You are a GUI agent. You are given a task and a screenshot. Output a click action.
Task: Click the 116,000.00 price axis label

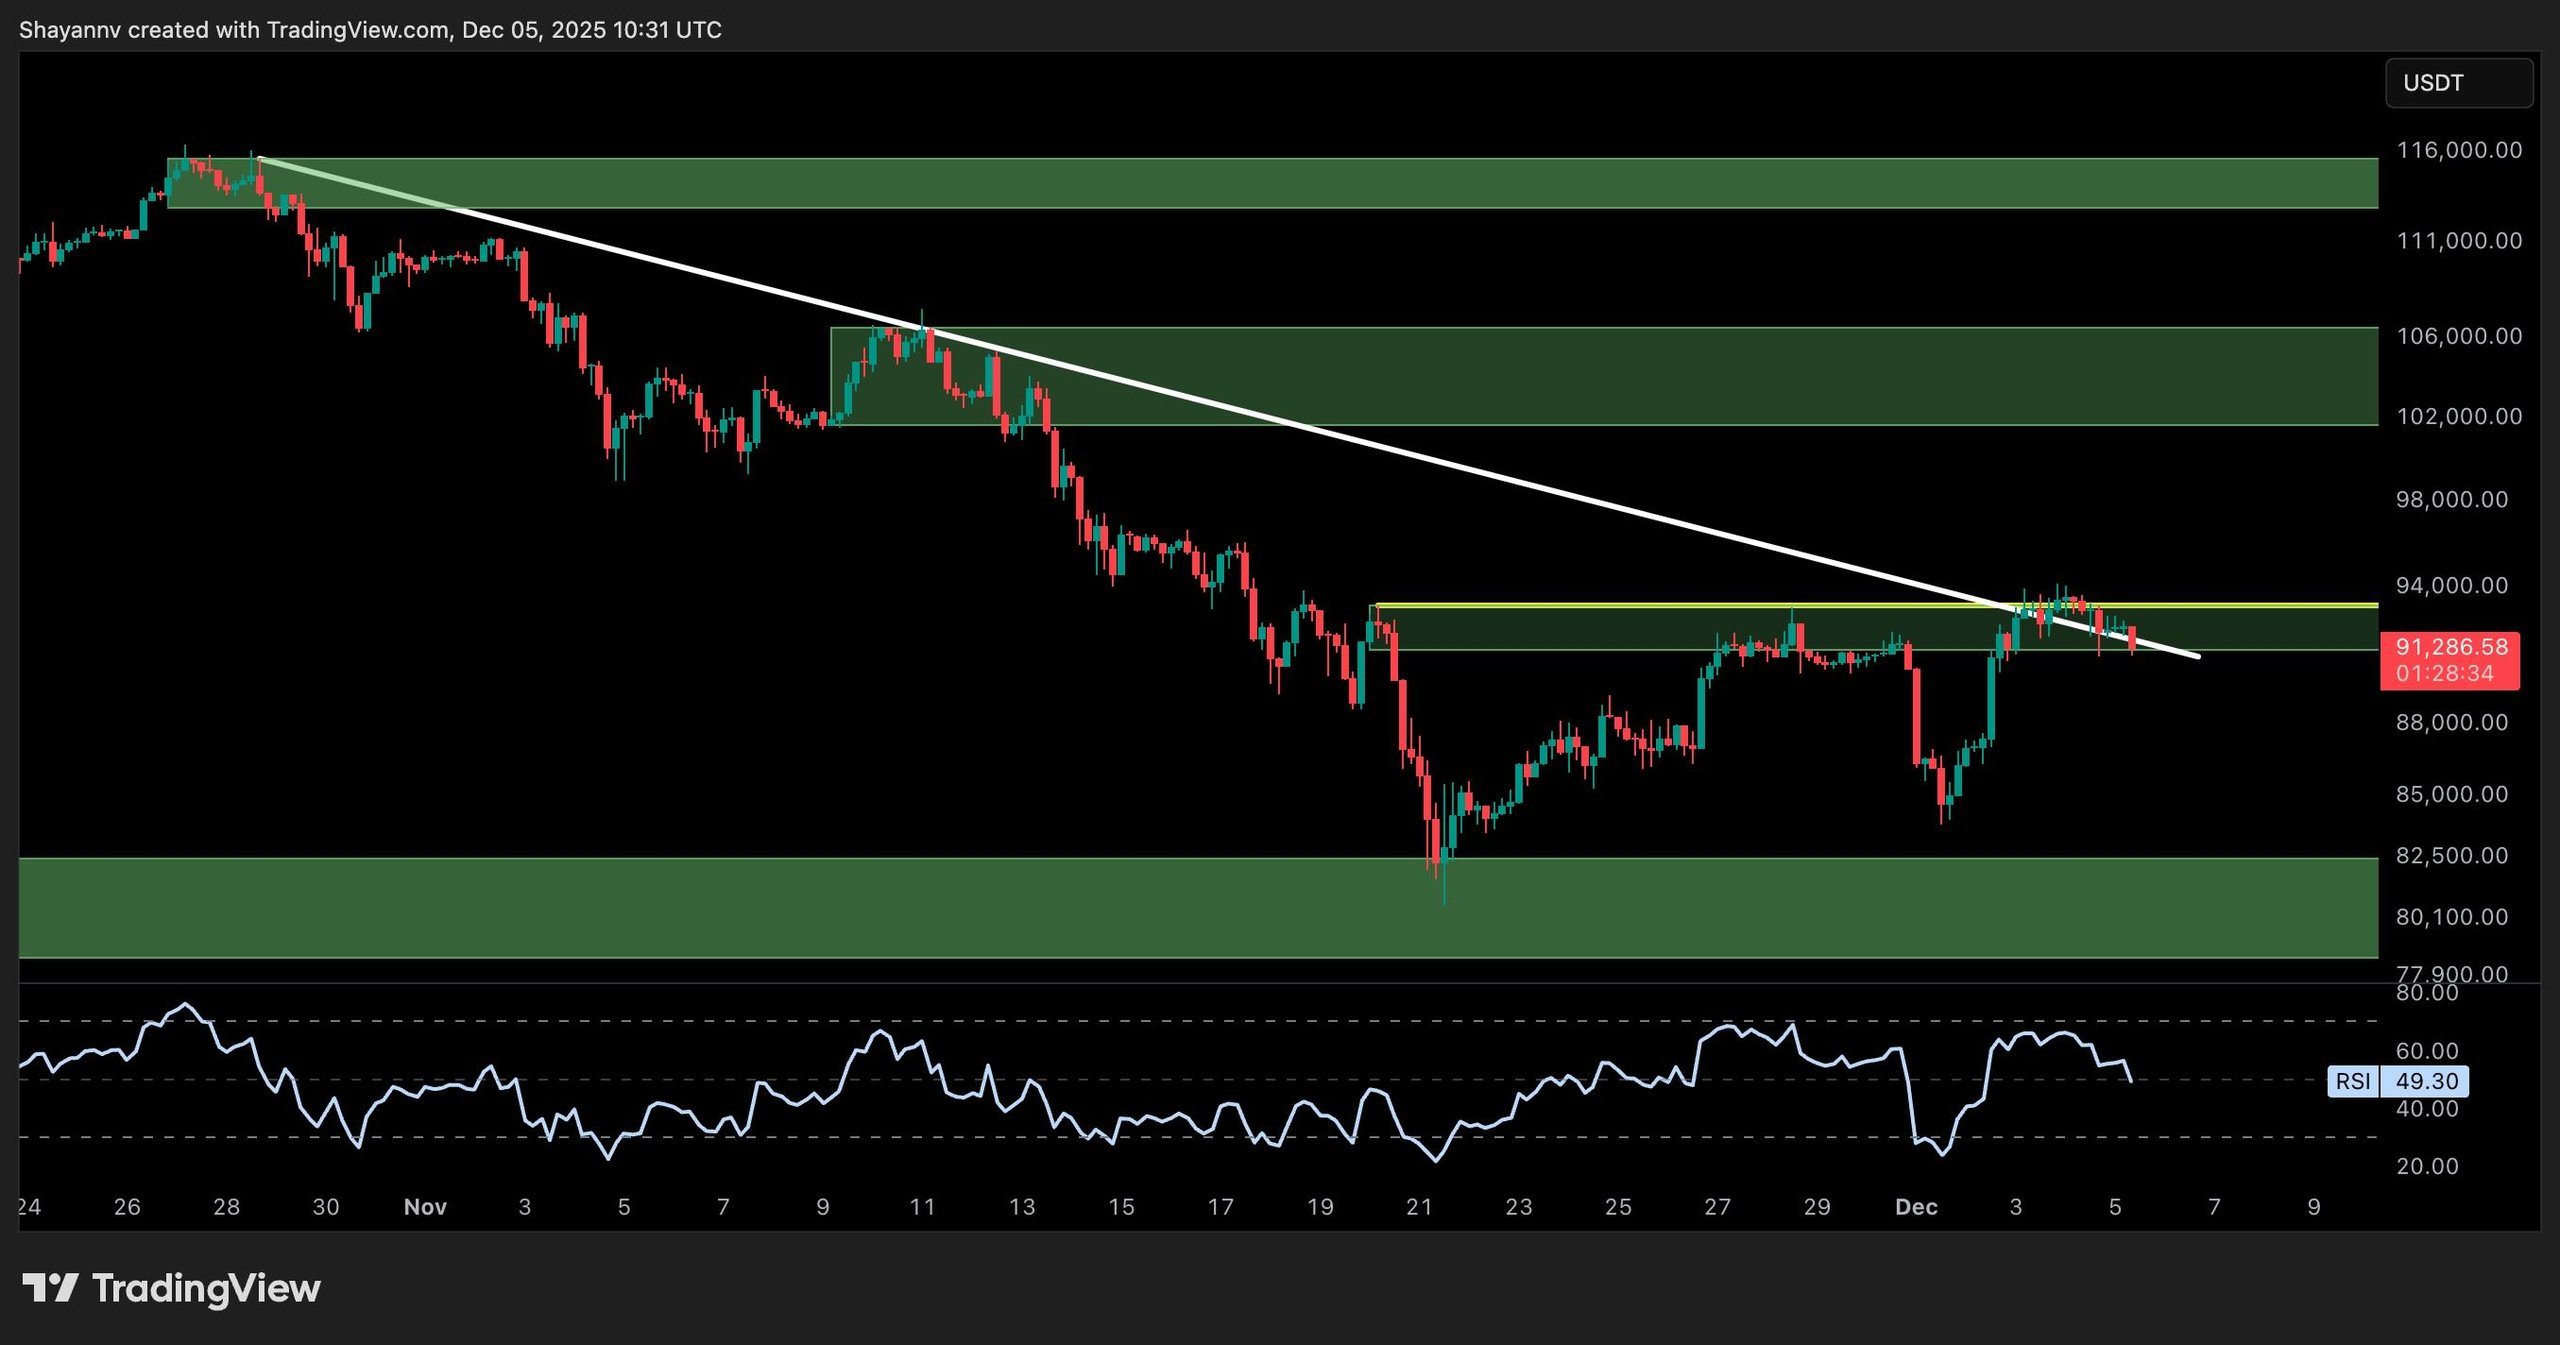2459,150
